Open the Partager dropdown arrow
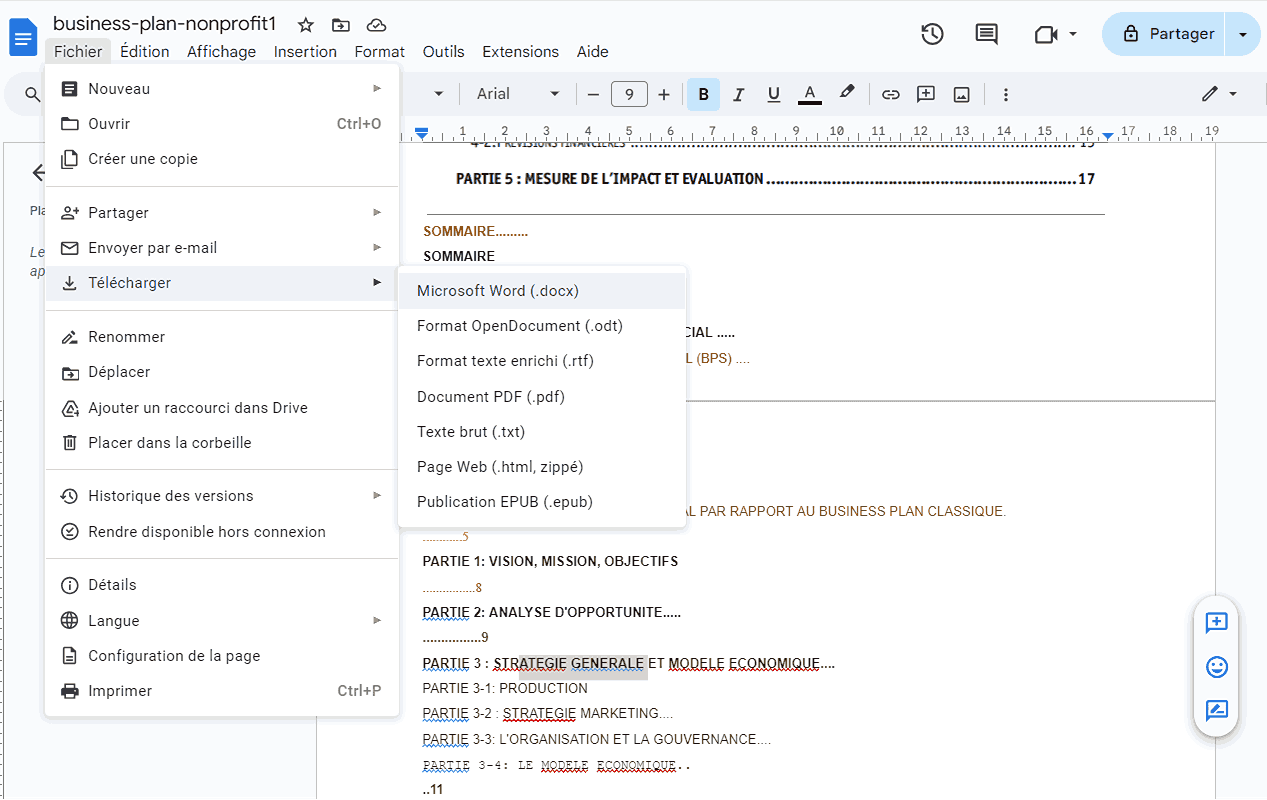The height and width of the screenshot is (800, 1267). click(1243, 34)
